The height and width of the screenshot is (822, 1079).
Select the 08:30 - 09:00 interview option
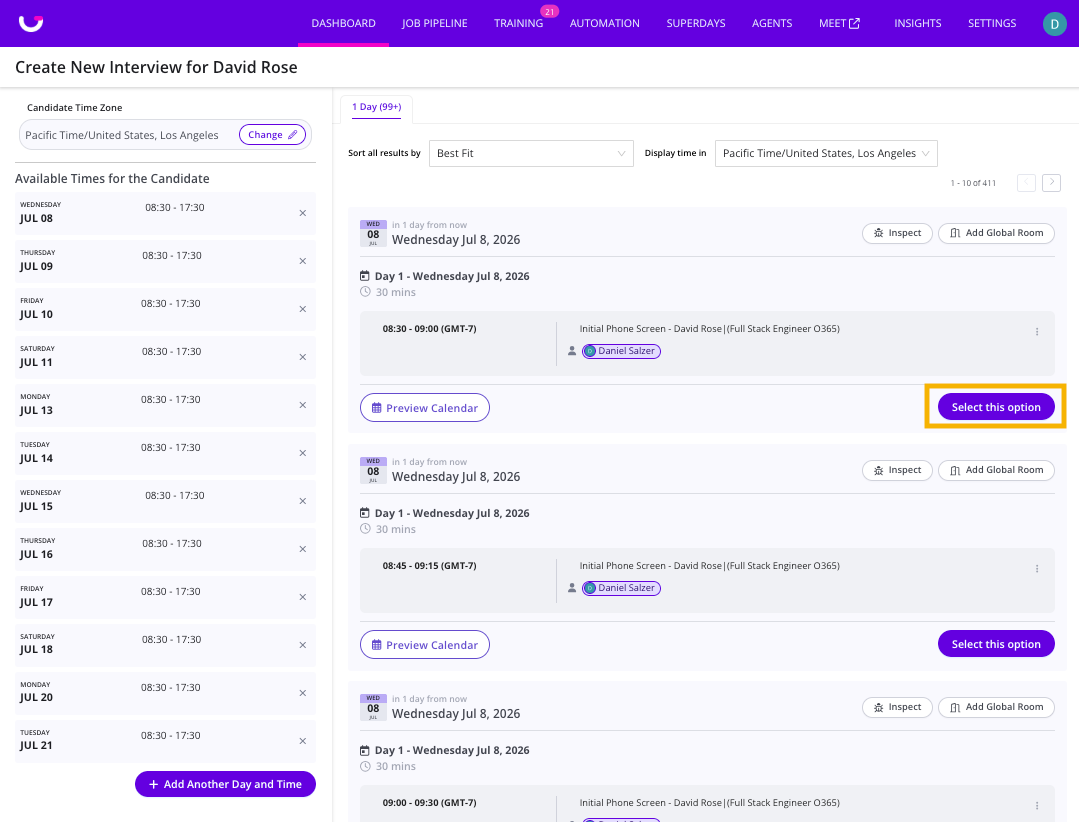coord(996,407)
